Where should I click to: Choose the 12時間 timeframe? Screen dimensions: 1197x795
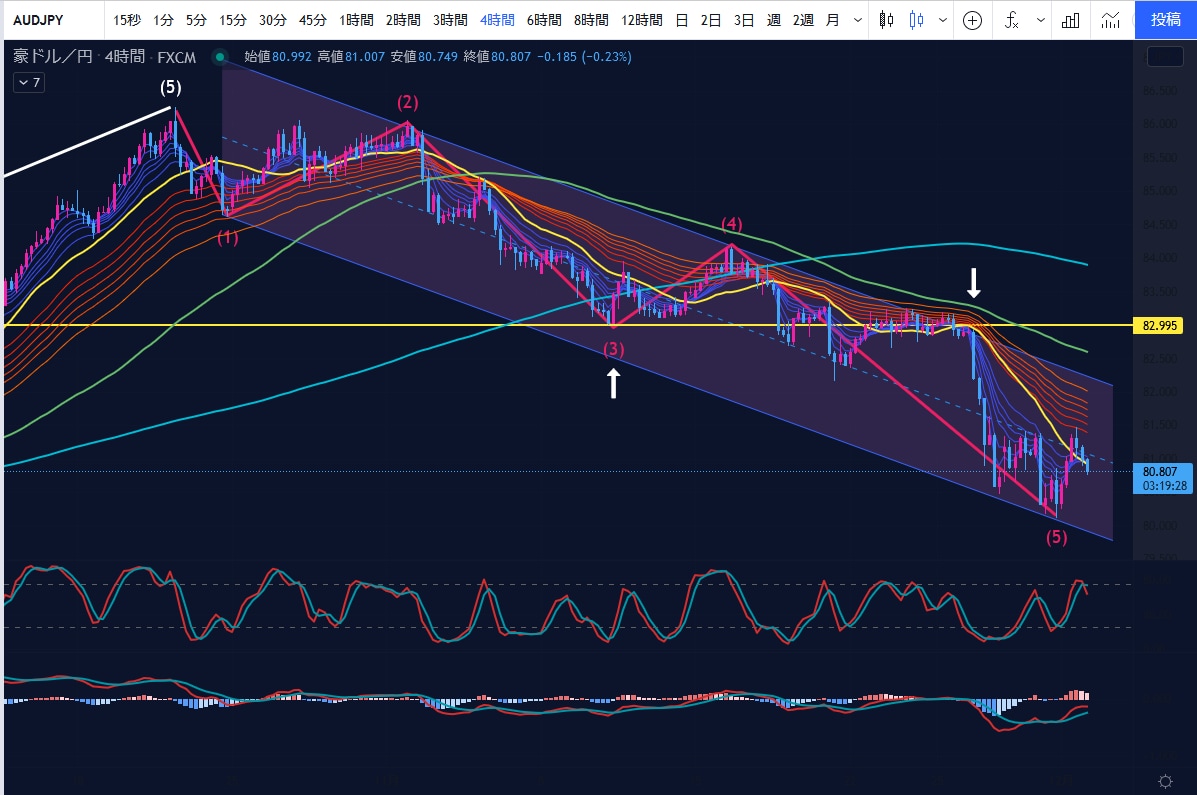(642, 20)
